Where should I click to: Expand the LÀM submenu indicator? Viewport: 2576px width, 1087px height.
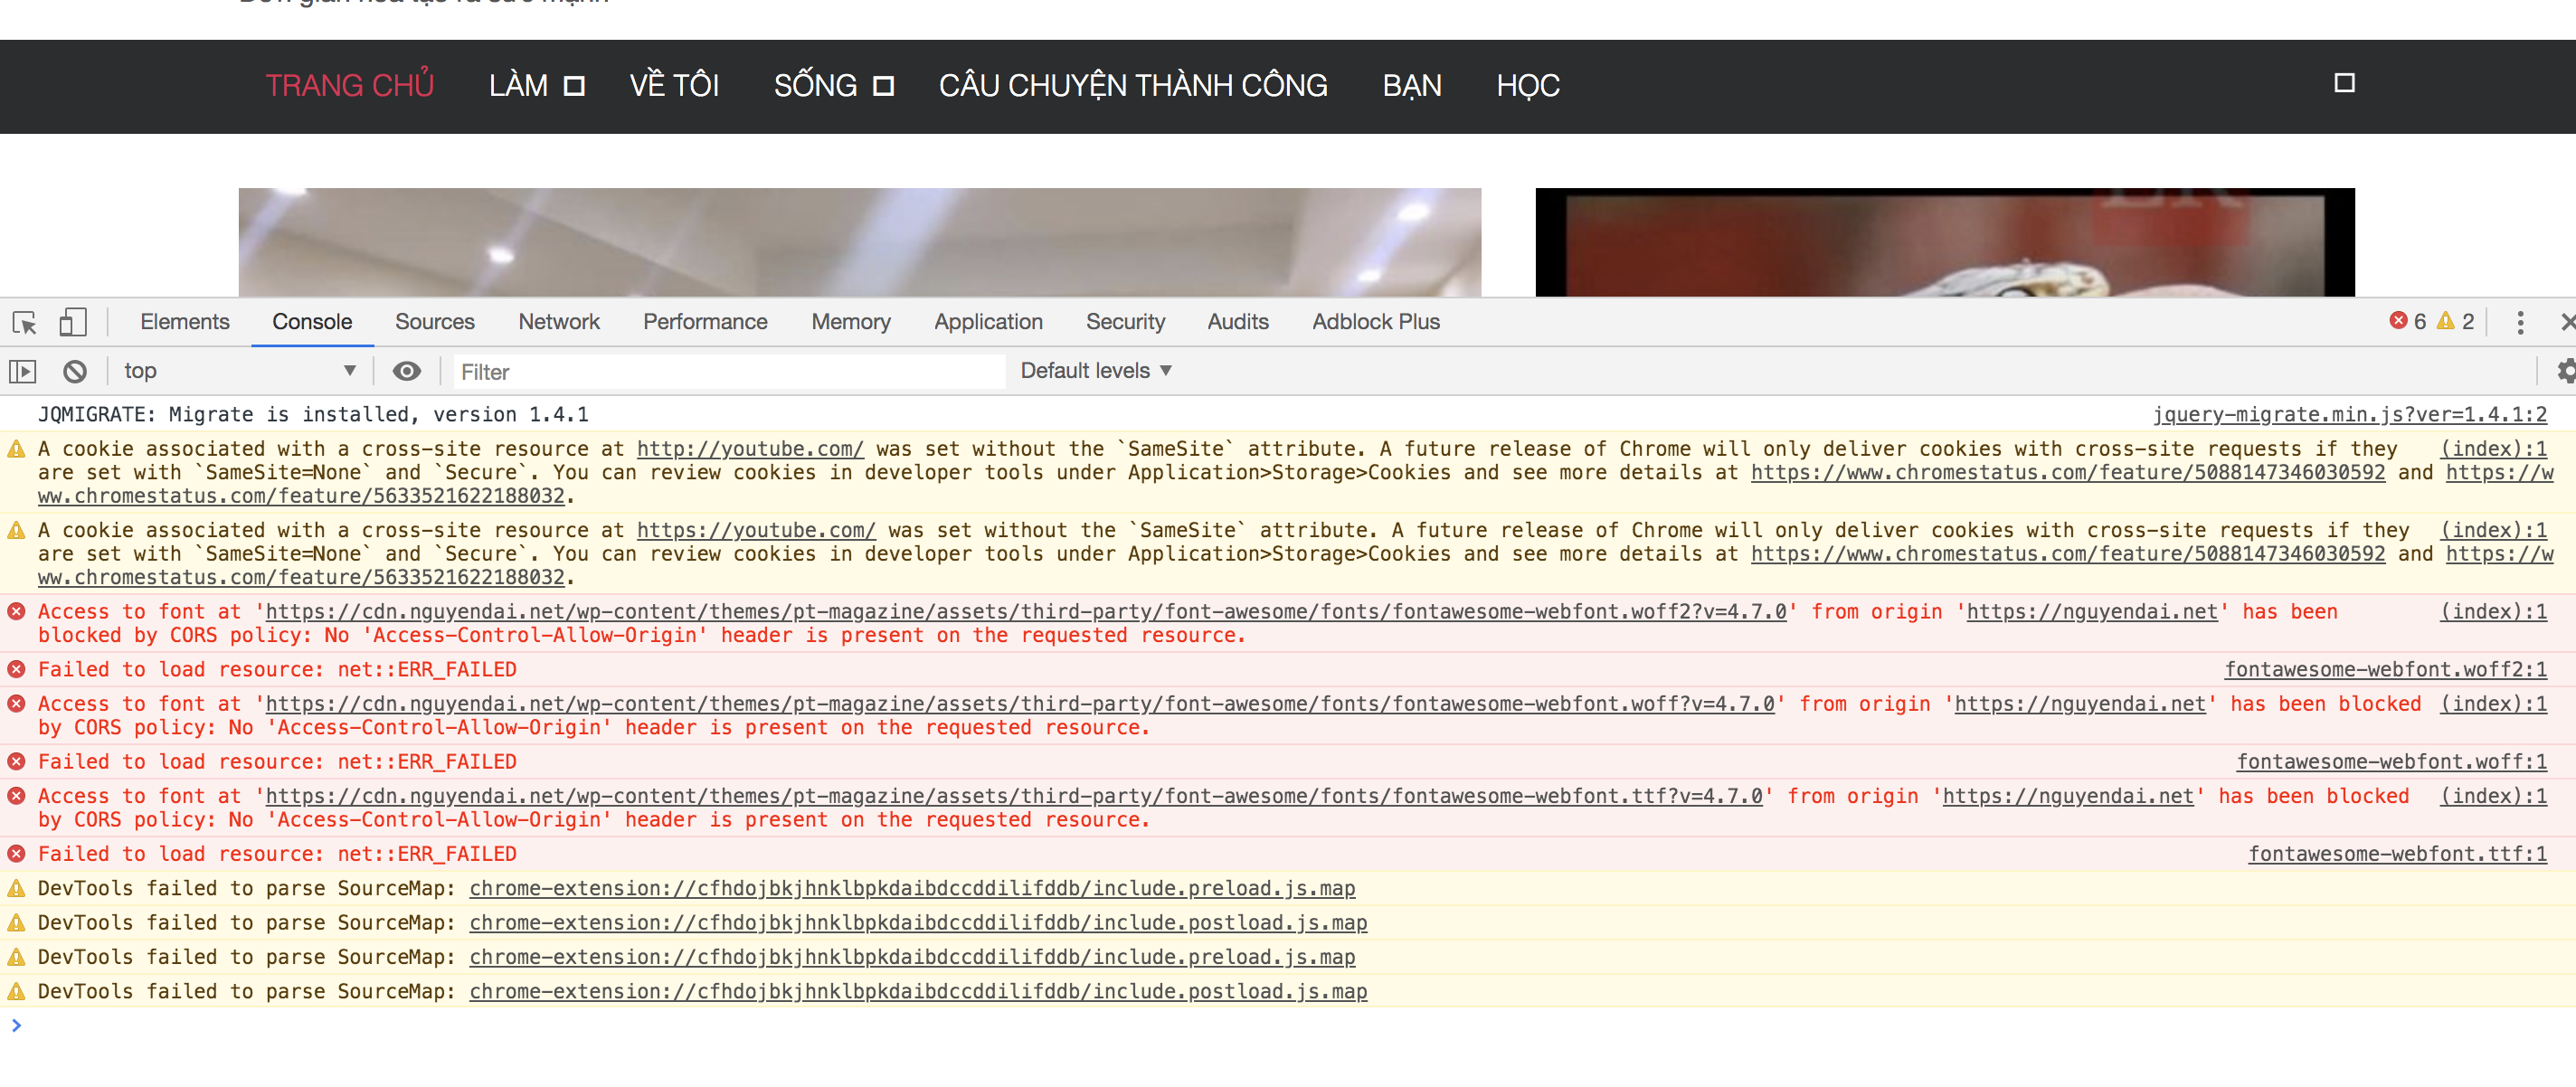point(574,86)
